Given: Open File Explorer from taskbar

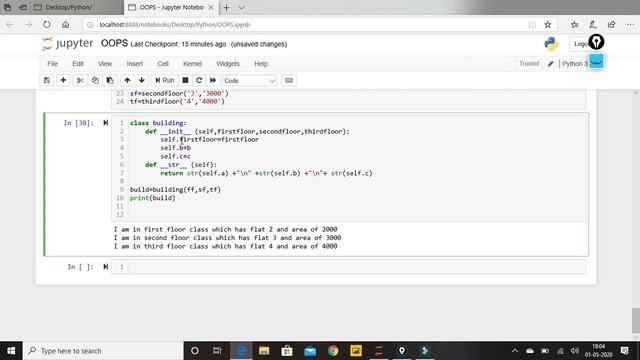Looking at the screenshot, I should 264,351.
